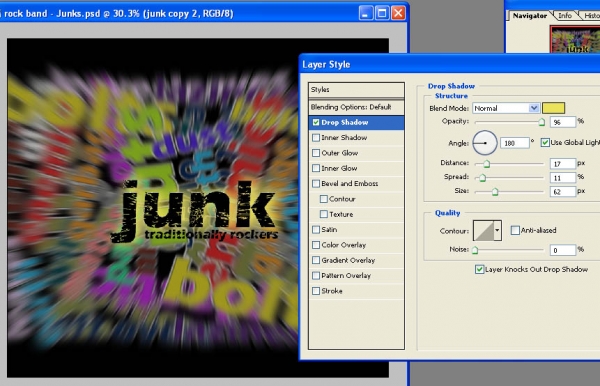Turn on Color Overlay checkbox
This screenshot has width=600, height=386.
tap(316, 245)
